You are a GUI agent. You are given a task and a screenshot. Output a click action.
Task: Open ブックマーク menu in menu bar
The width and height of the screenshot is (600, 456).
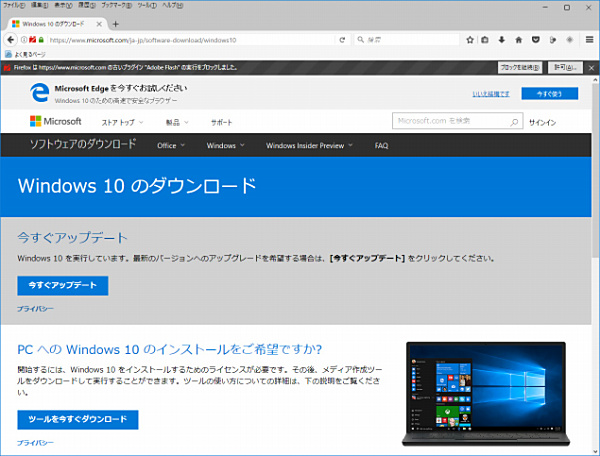pyautogui.click(x=117, y=6)
